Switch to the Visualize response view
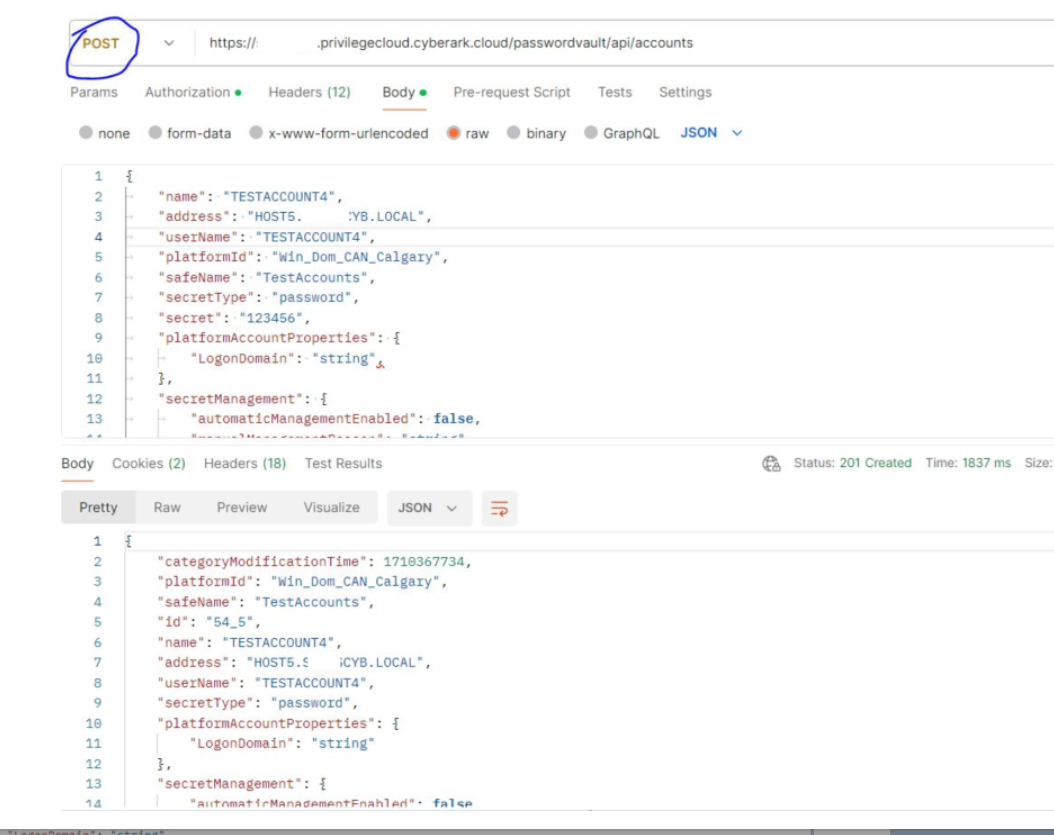Image resolution: width=1054 pixels, height=835 pixels. click(331, 508)
